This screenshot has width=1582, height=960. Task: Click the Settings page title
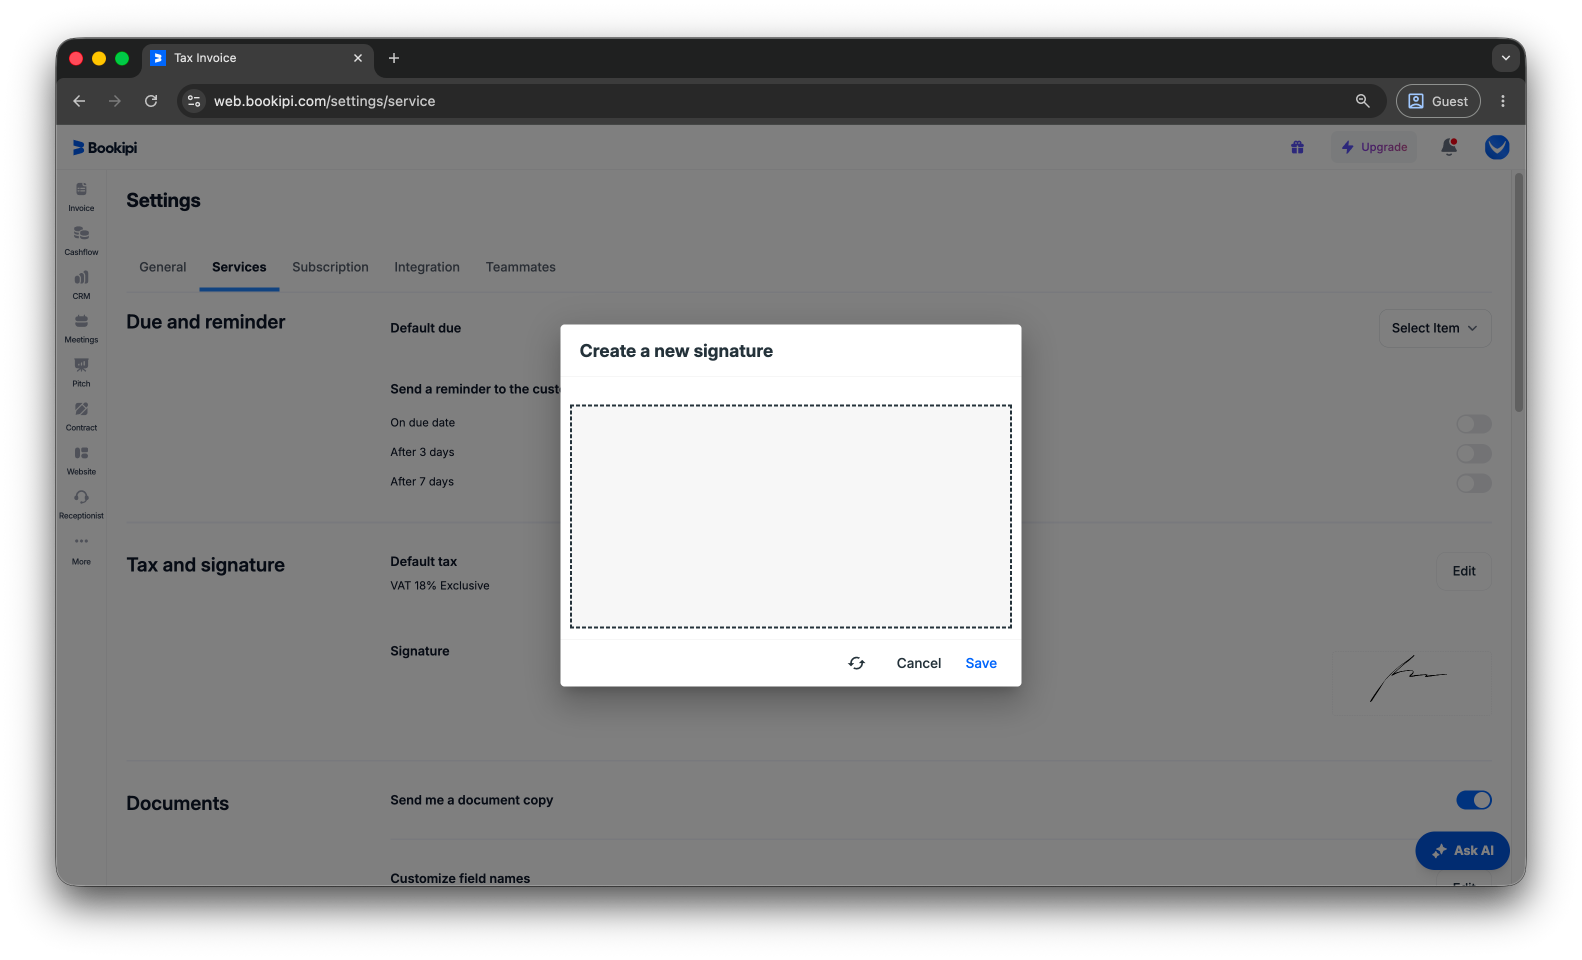tap(164, 201)
